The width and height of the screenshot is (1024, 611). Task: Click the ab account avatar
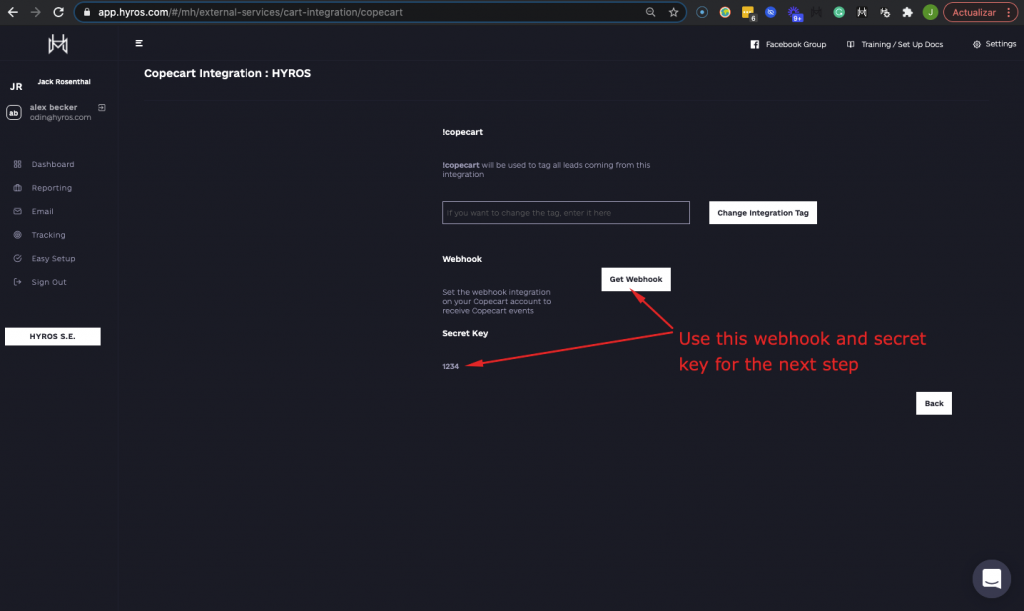[14, 112]
